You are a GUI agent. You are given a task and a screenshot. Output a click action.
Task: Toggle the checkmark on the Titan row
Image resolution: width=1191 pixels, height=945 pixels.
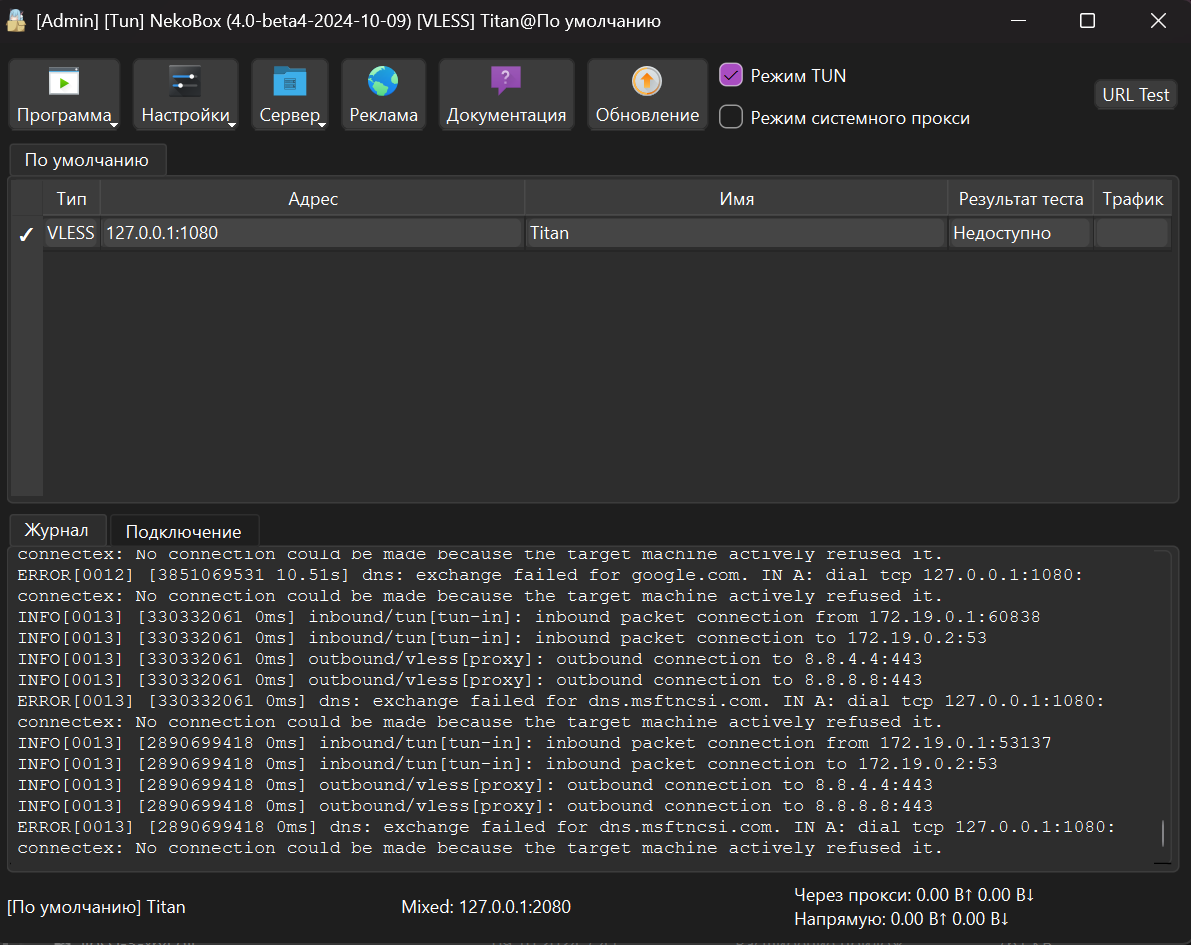27,234
